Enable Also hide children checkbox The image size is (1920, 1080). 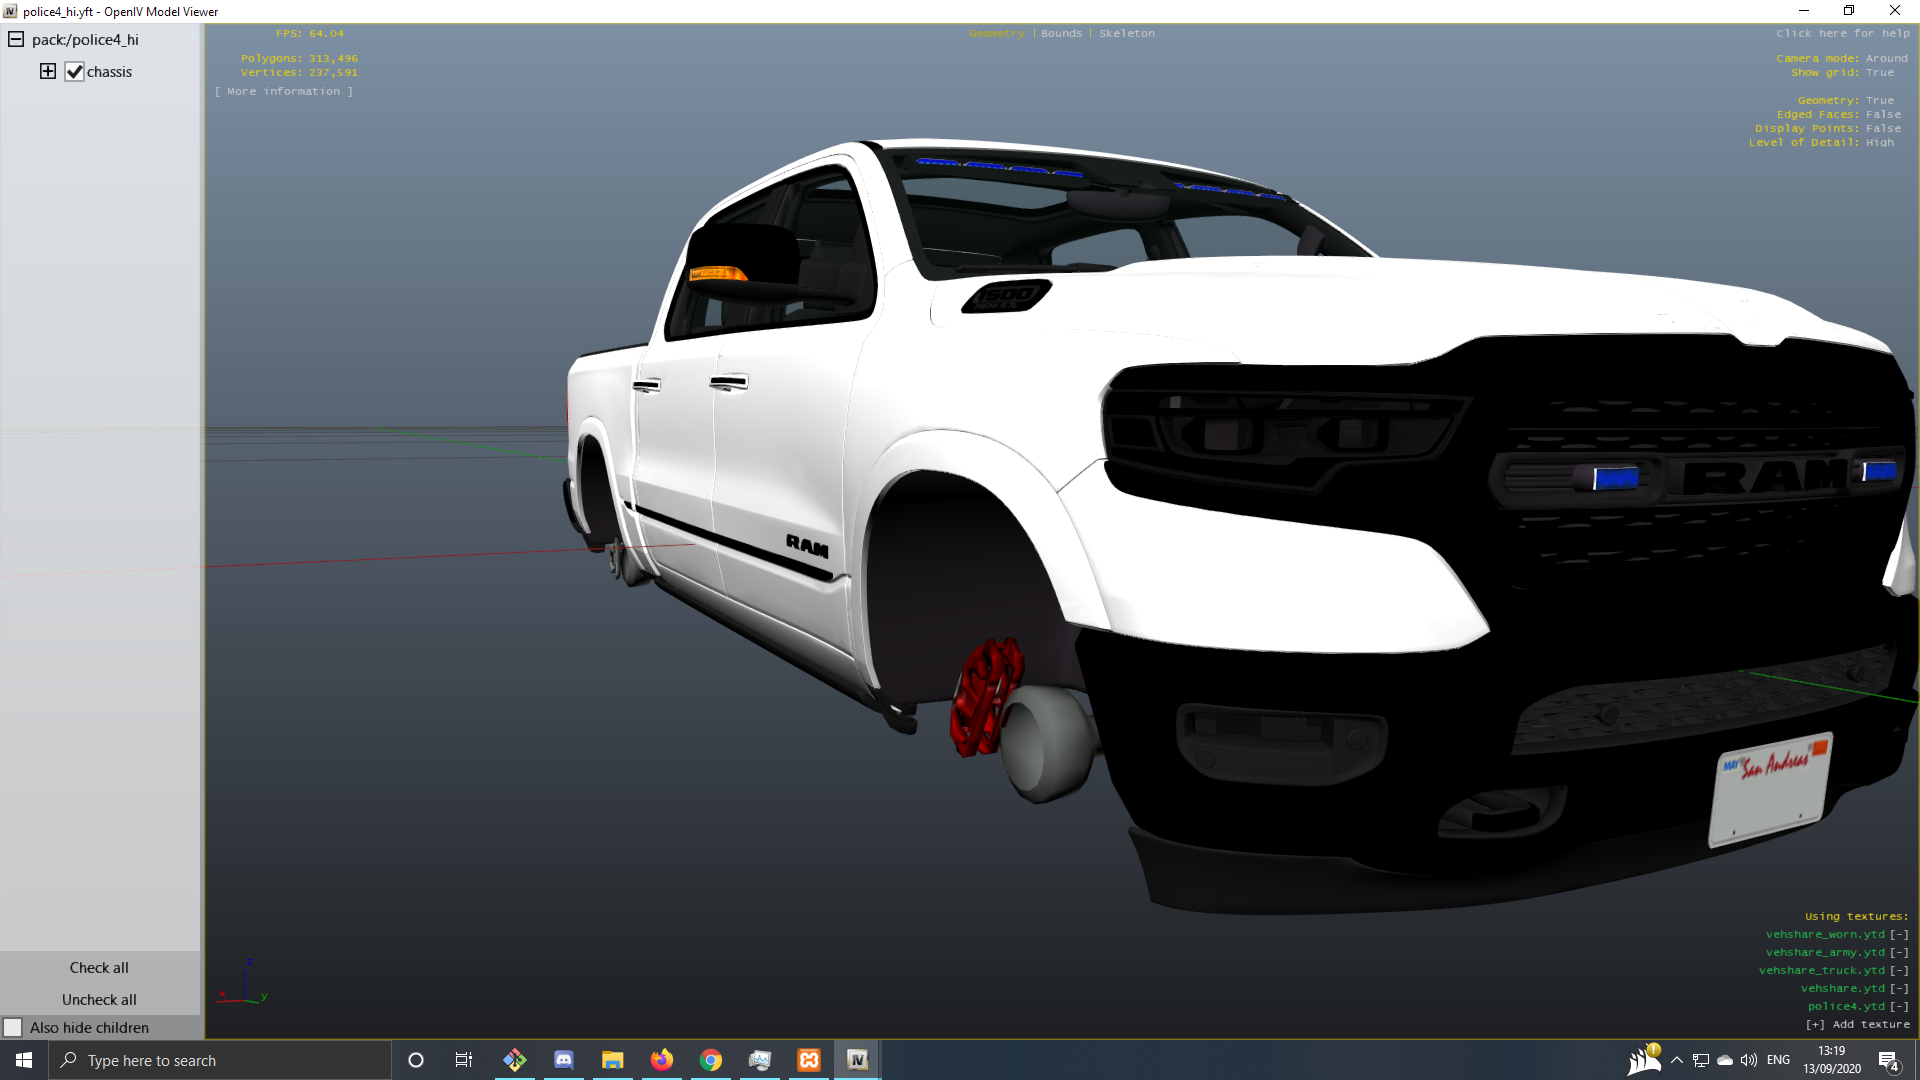(13, 1028)
